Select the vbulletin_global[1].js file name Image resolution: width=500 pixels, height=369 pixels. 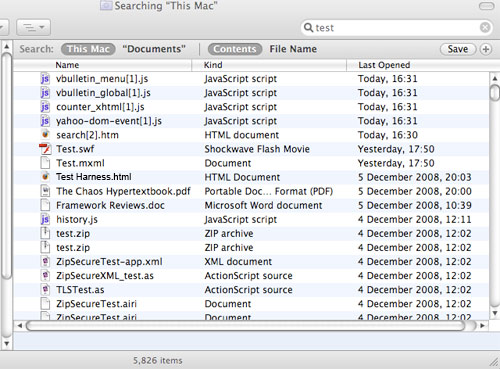pos(103,93)
